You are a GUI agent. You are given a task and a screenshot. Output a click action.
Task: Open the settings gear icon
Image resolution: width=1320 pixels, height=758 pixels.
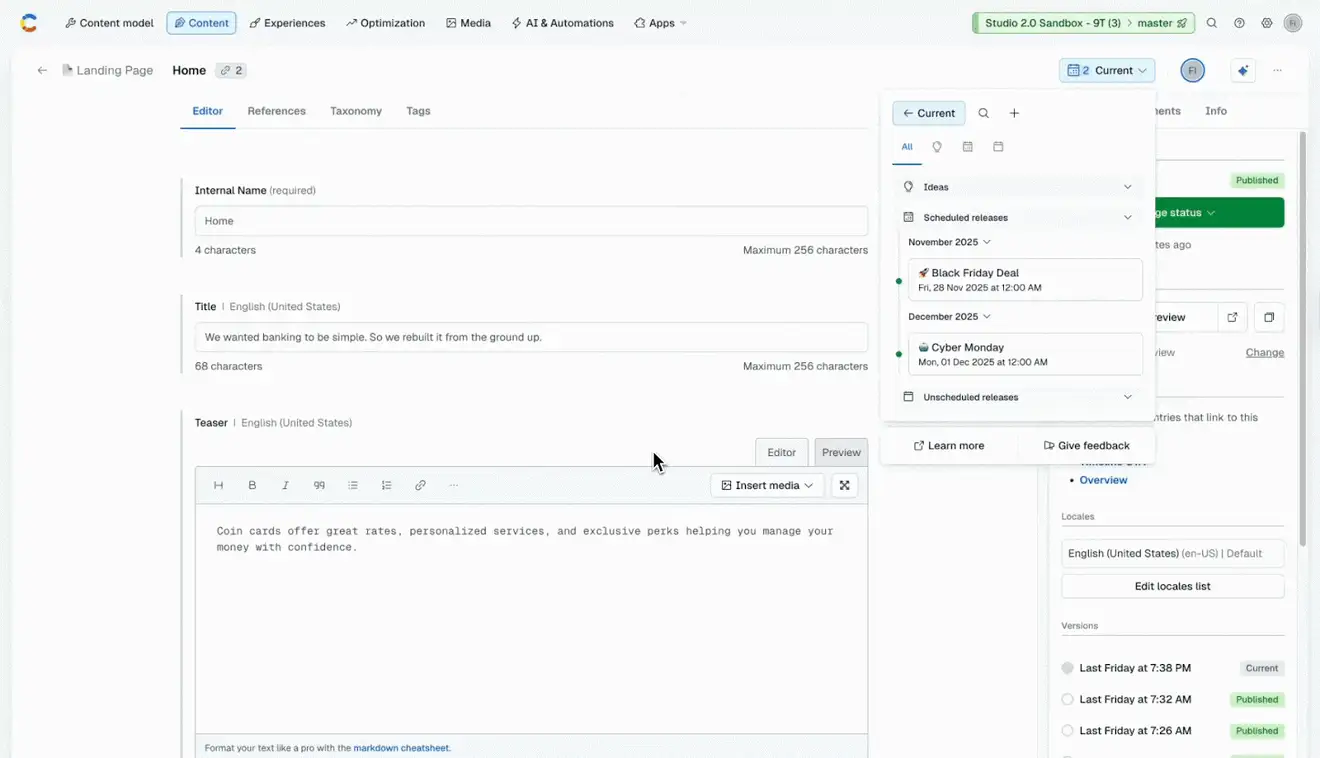click(1267, 23)
